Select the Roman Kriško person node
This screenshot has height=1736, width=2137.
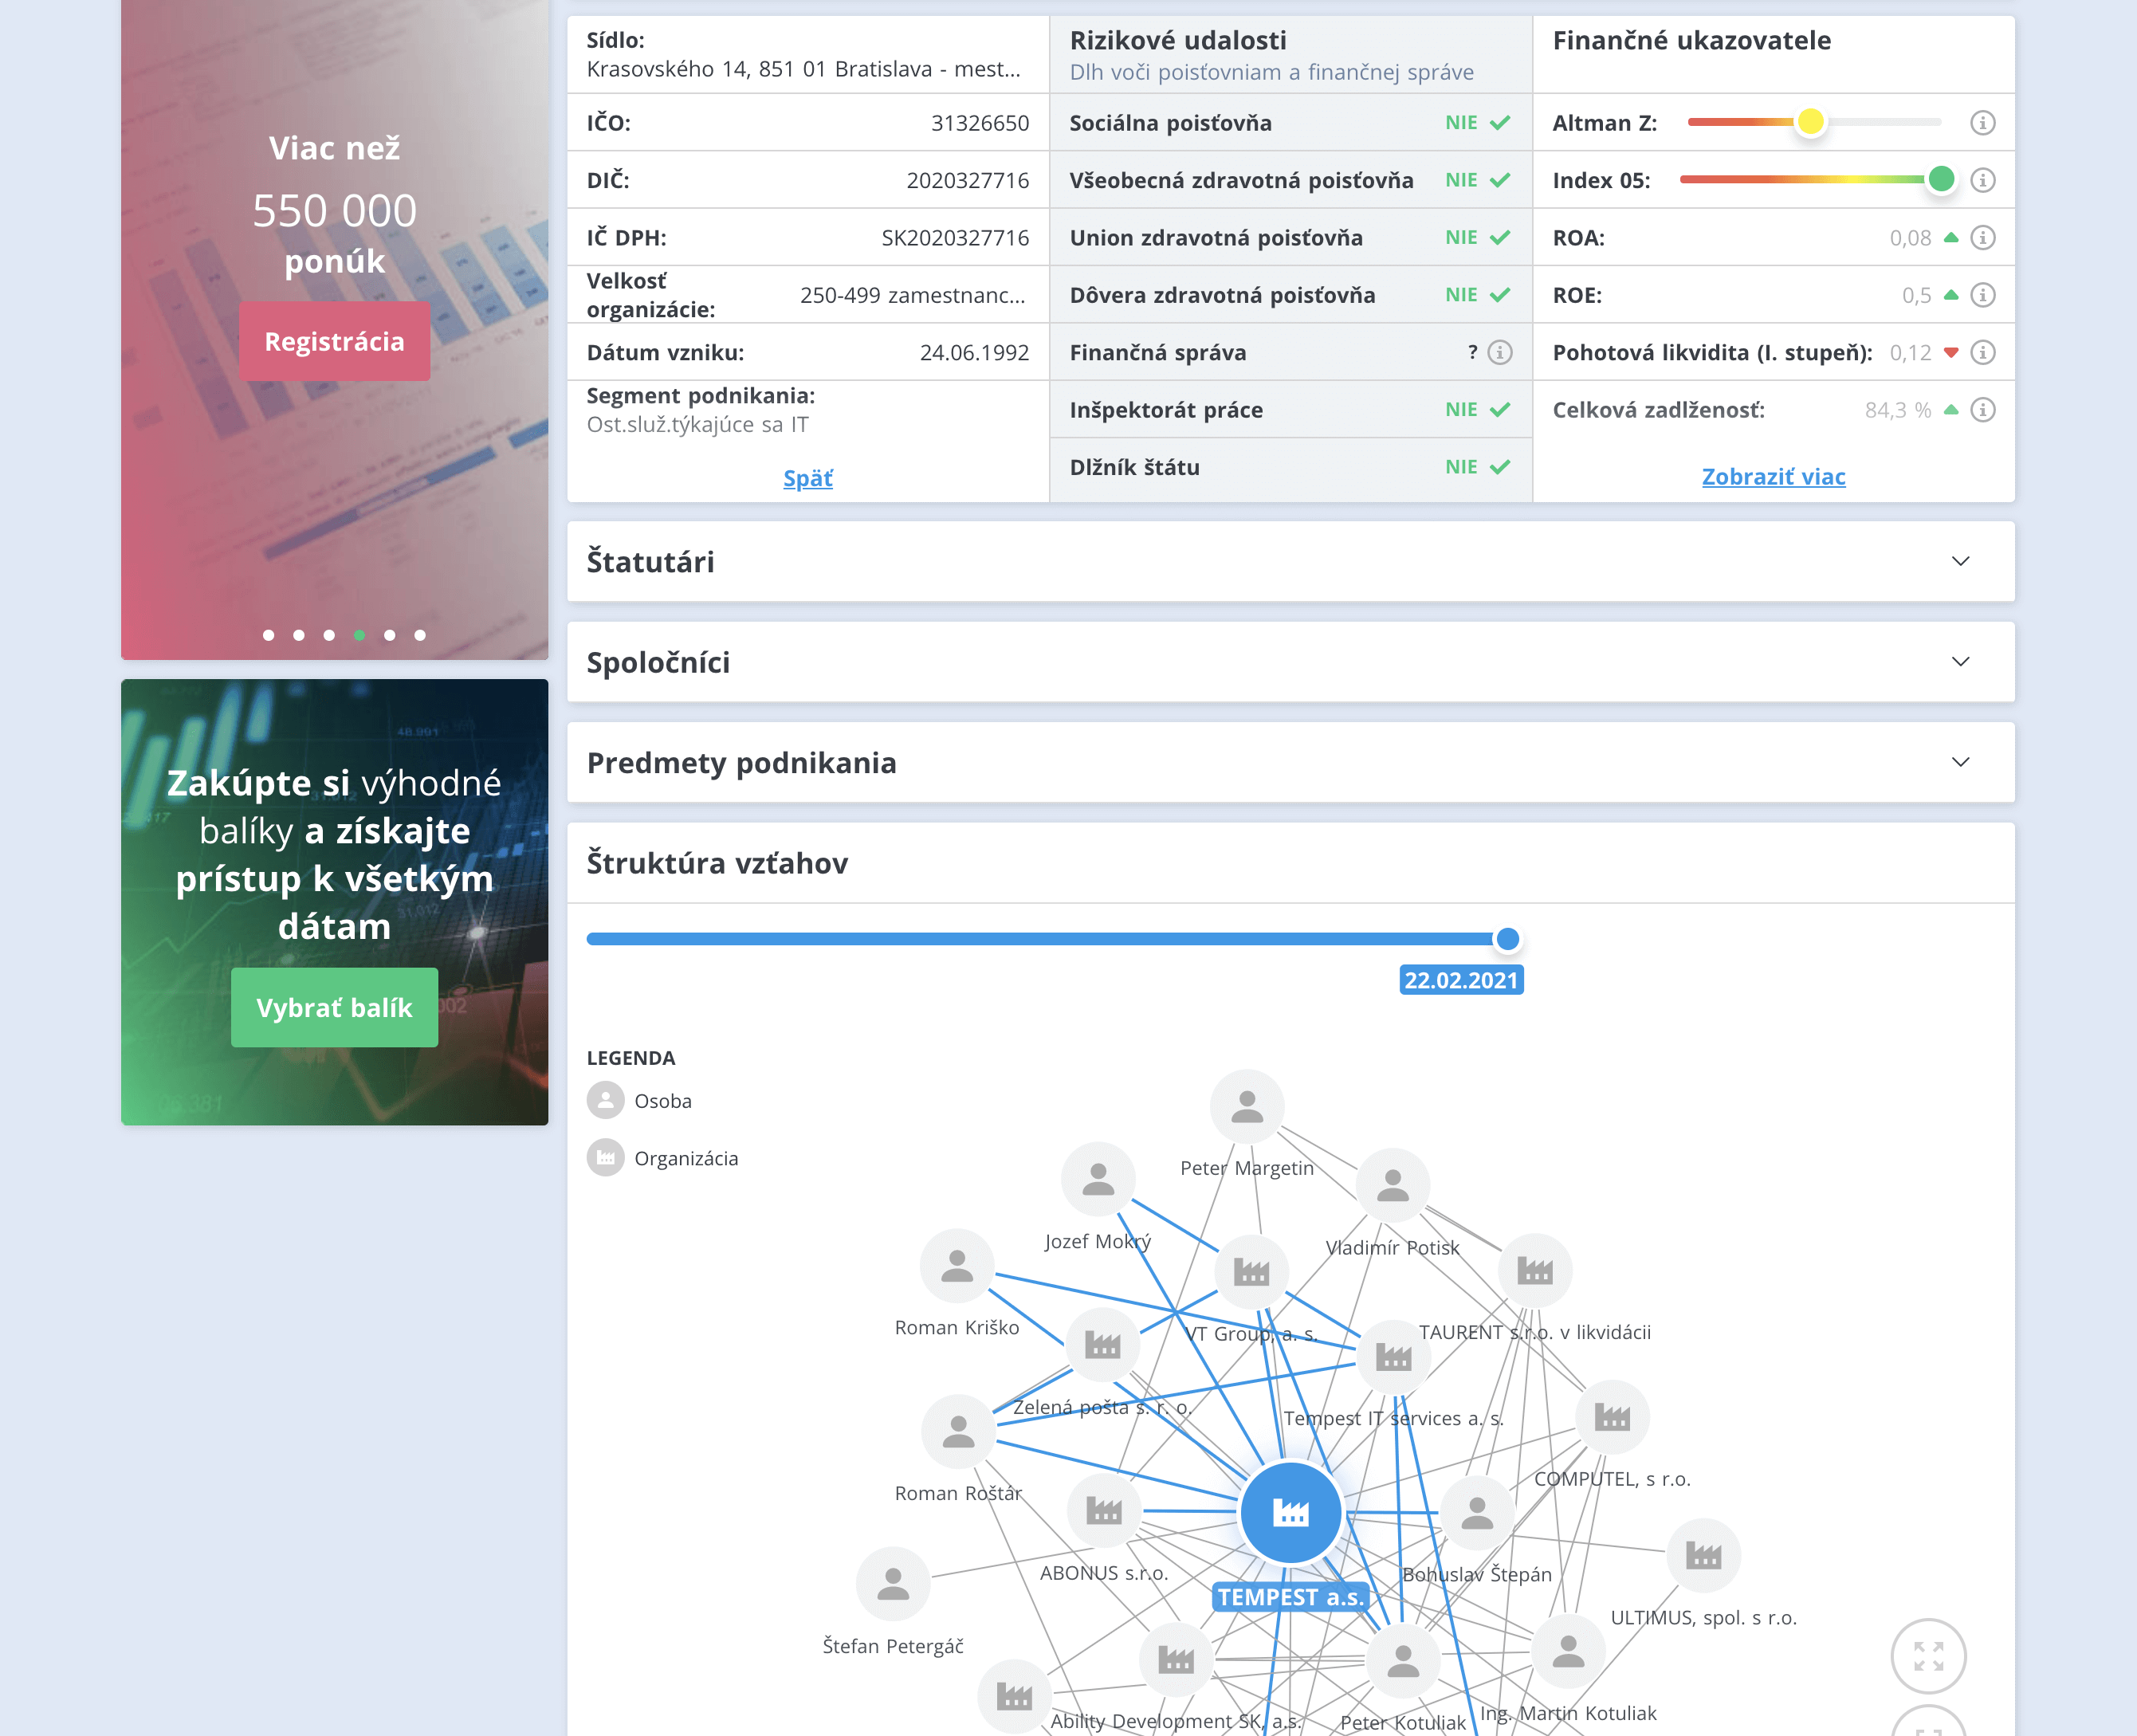(x=957, y=1266)
